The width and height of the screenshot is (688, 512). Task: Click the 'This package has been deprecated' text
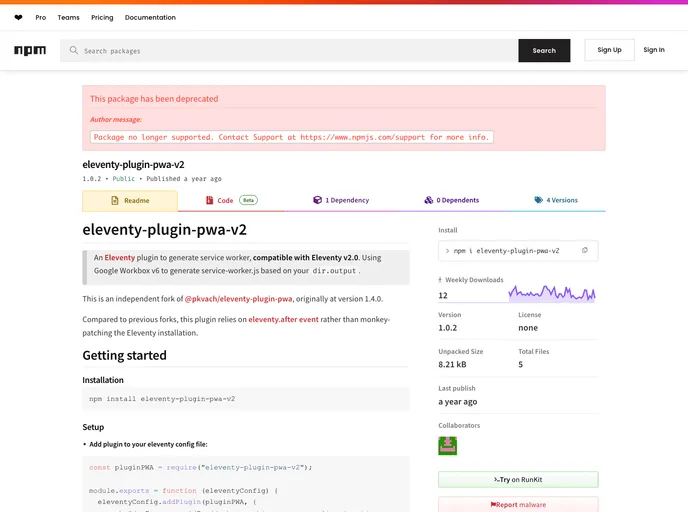coord(154,99)
